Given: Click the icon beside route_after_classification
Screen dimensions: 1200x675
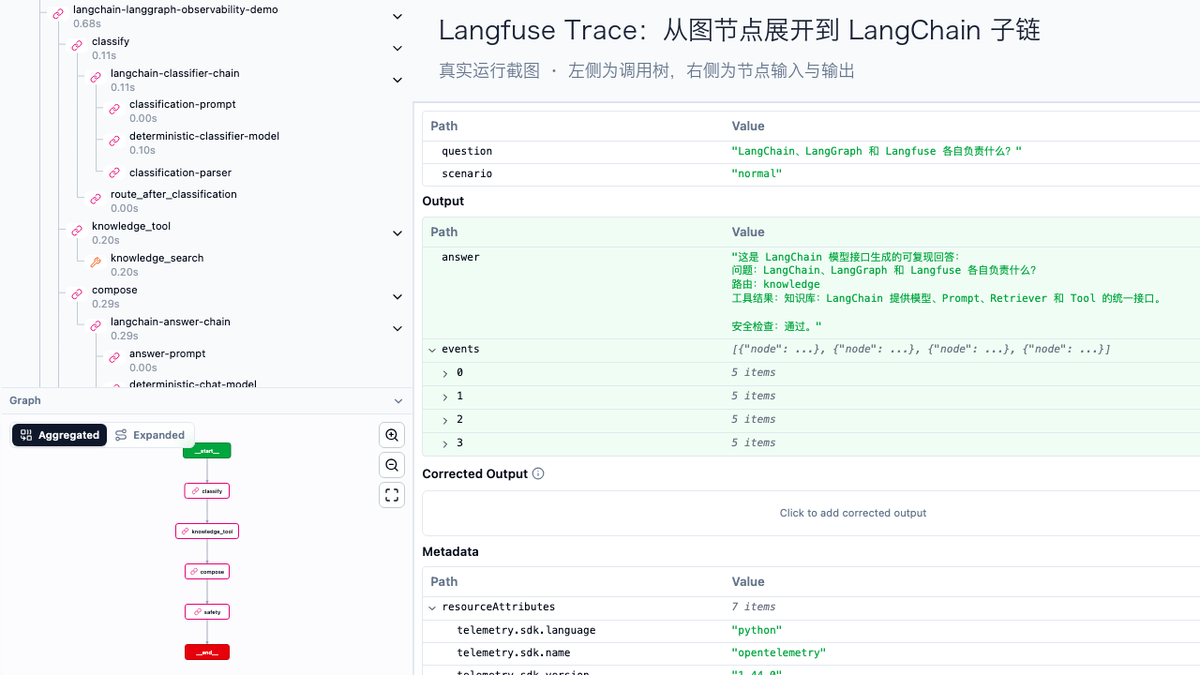Looking at the screenshot, I should coord(96,200).
